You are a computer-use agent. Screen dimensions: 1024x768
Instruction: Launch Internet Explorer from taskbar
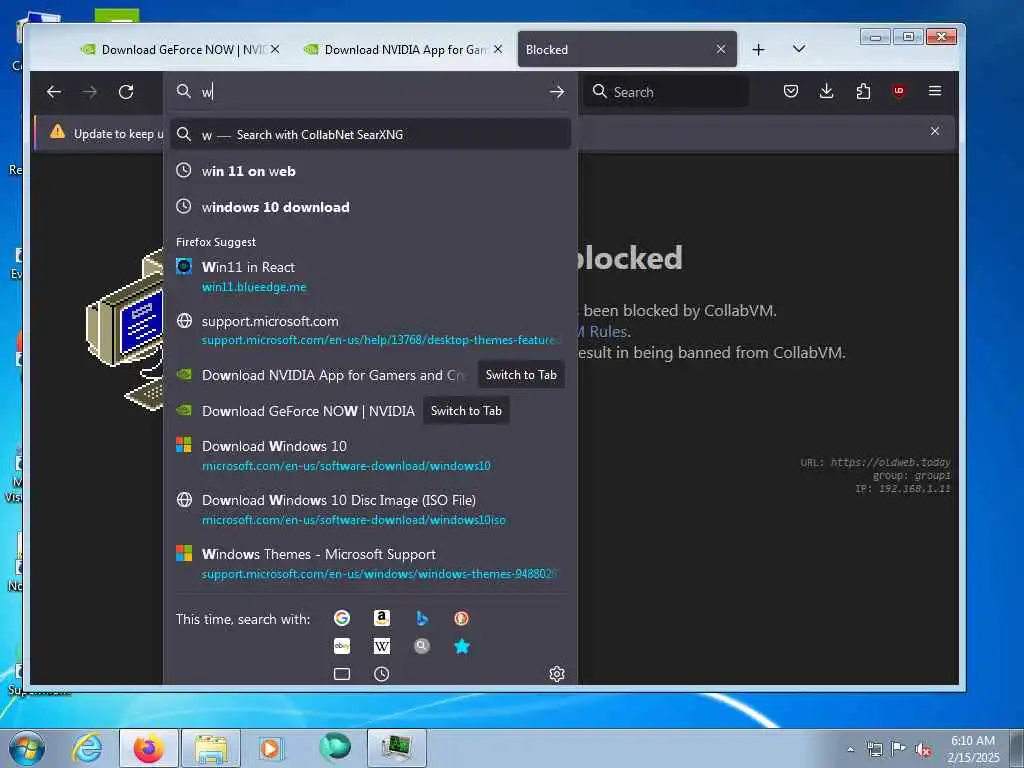87,748
